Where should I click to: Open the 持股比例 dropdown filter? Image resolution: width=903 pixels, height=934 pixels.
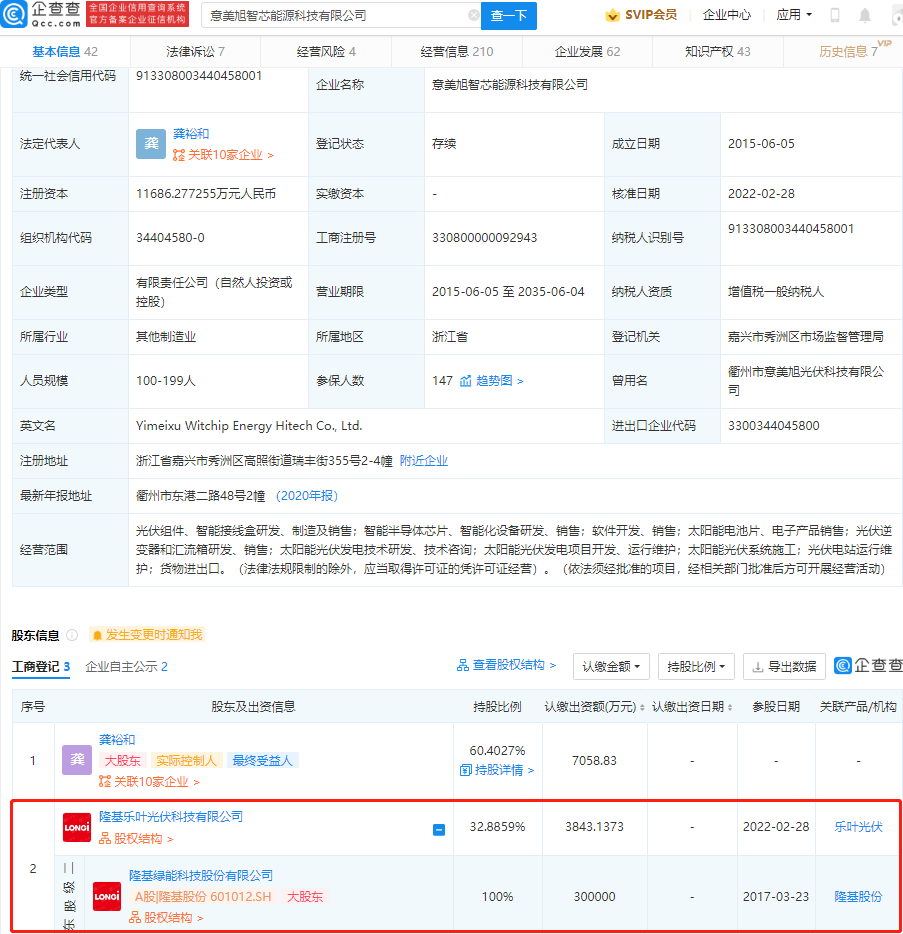tap(696, 666)
